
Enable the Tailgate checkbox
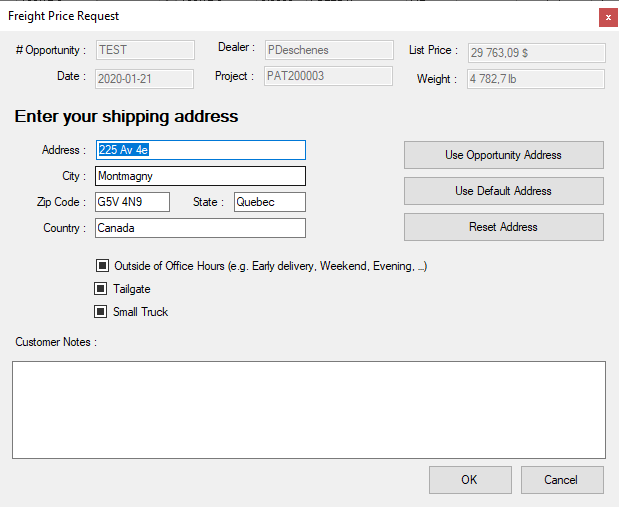tap(100, 289)
